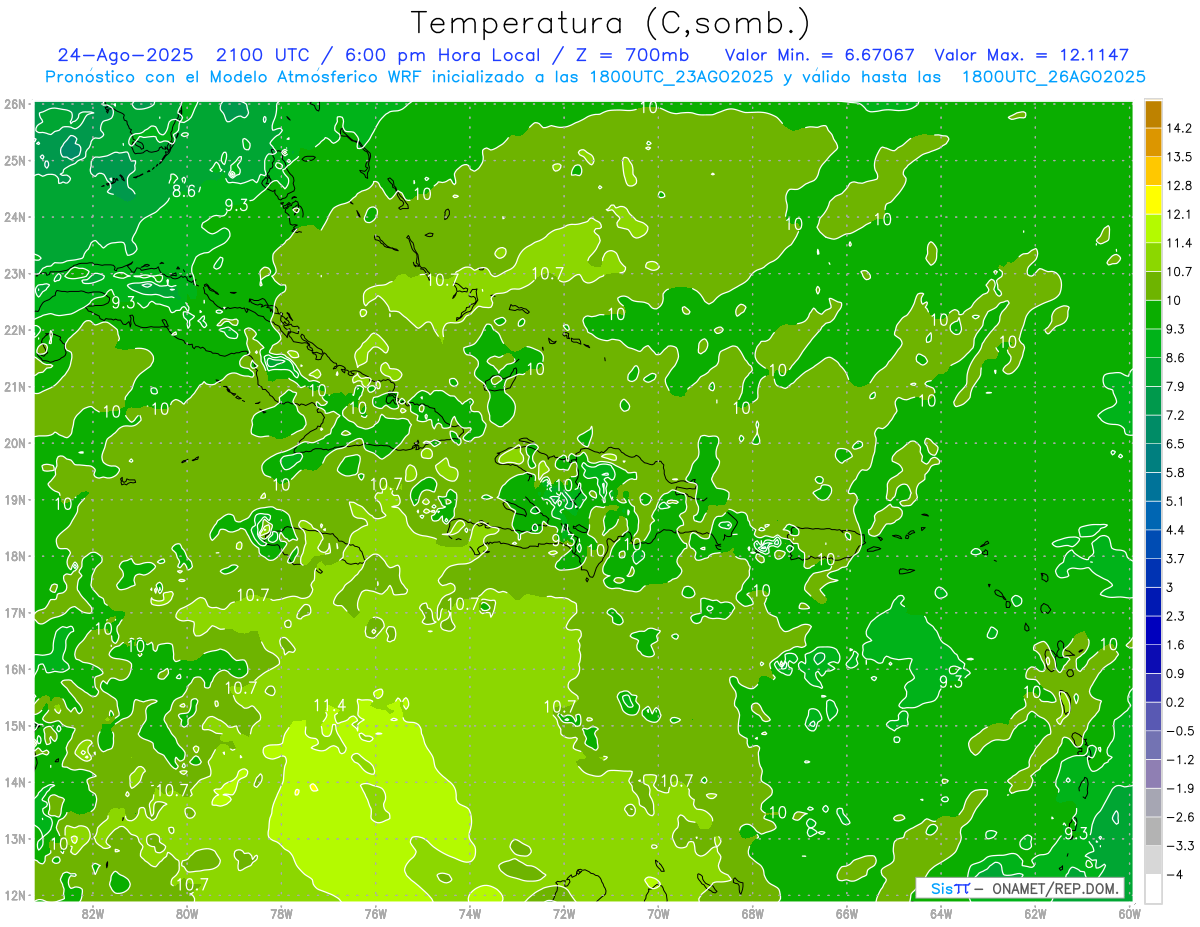Click the yellow legend swatch between 12.8 and 12.1
The width and height of the screenshot is (1200, 927).
pos(1152,200)
